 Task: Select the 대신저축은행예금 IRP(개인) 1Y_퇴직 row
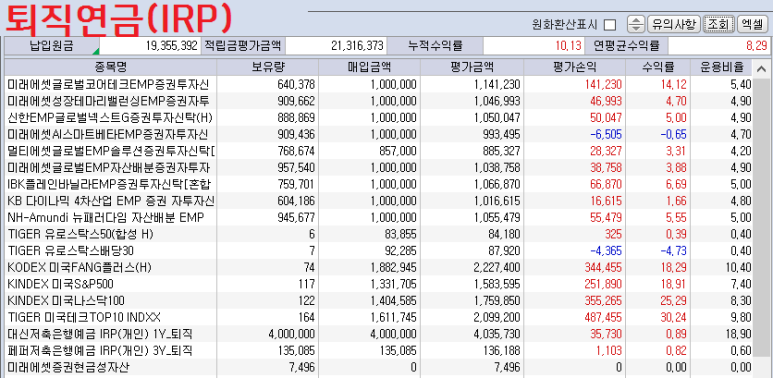click(378, 334)
